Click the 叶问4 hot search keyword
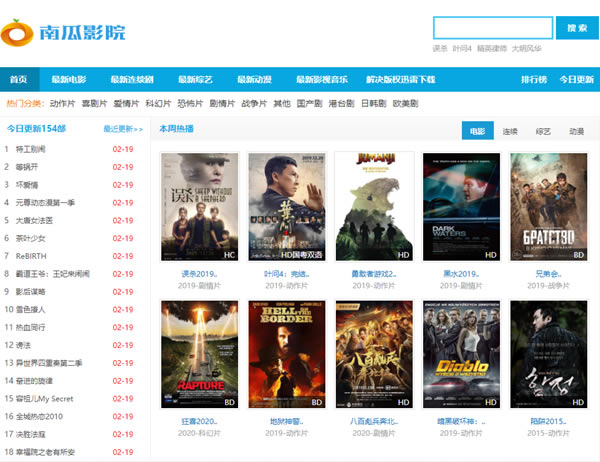This screenshot has width=600, height=462. (x=462, y=48)
